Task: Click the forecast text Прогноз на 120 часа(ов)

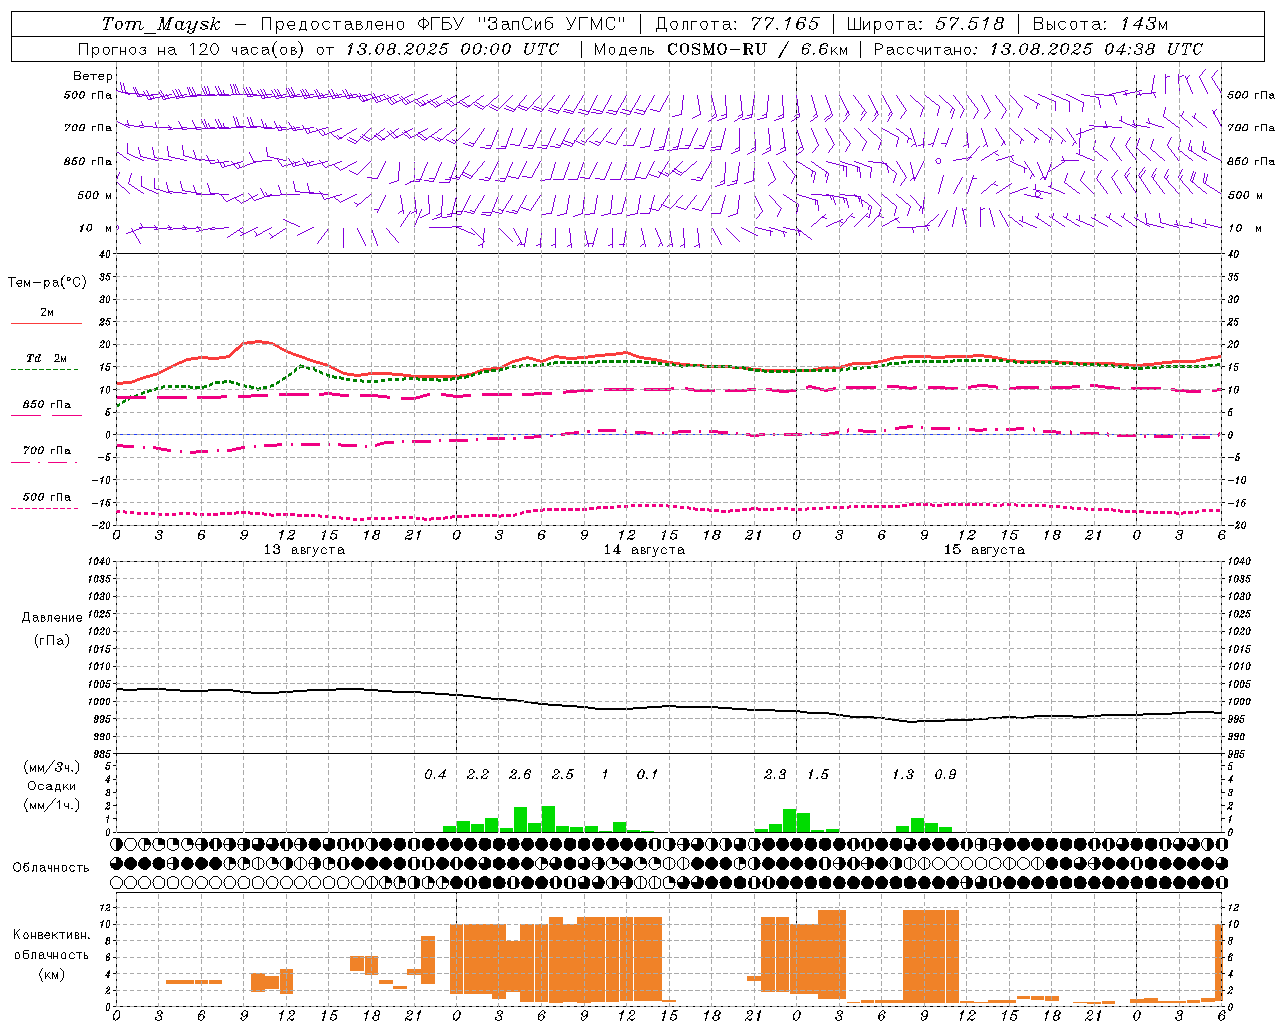Action: (x=192, y=49)
